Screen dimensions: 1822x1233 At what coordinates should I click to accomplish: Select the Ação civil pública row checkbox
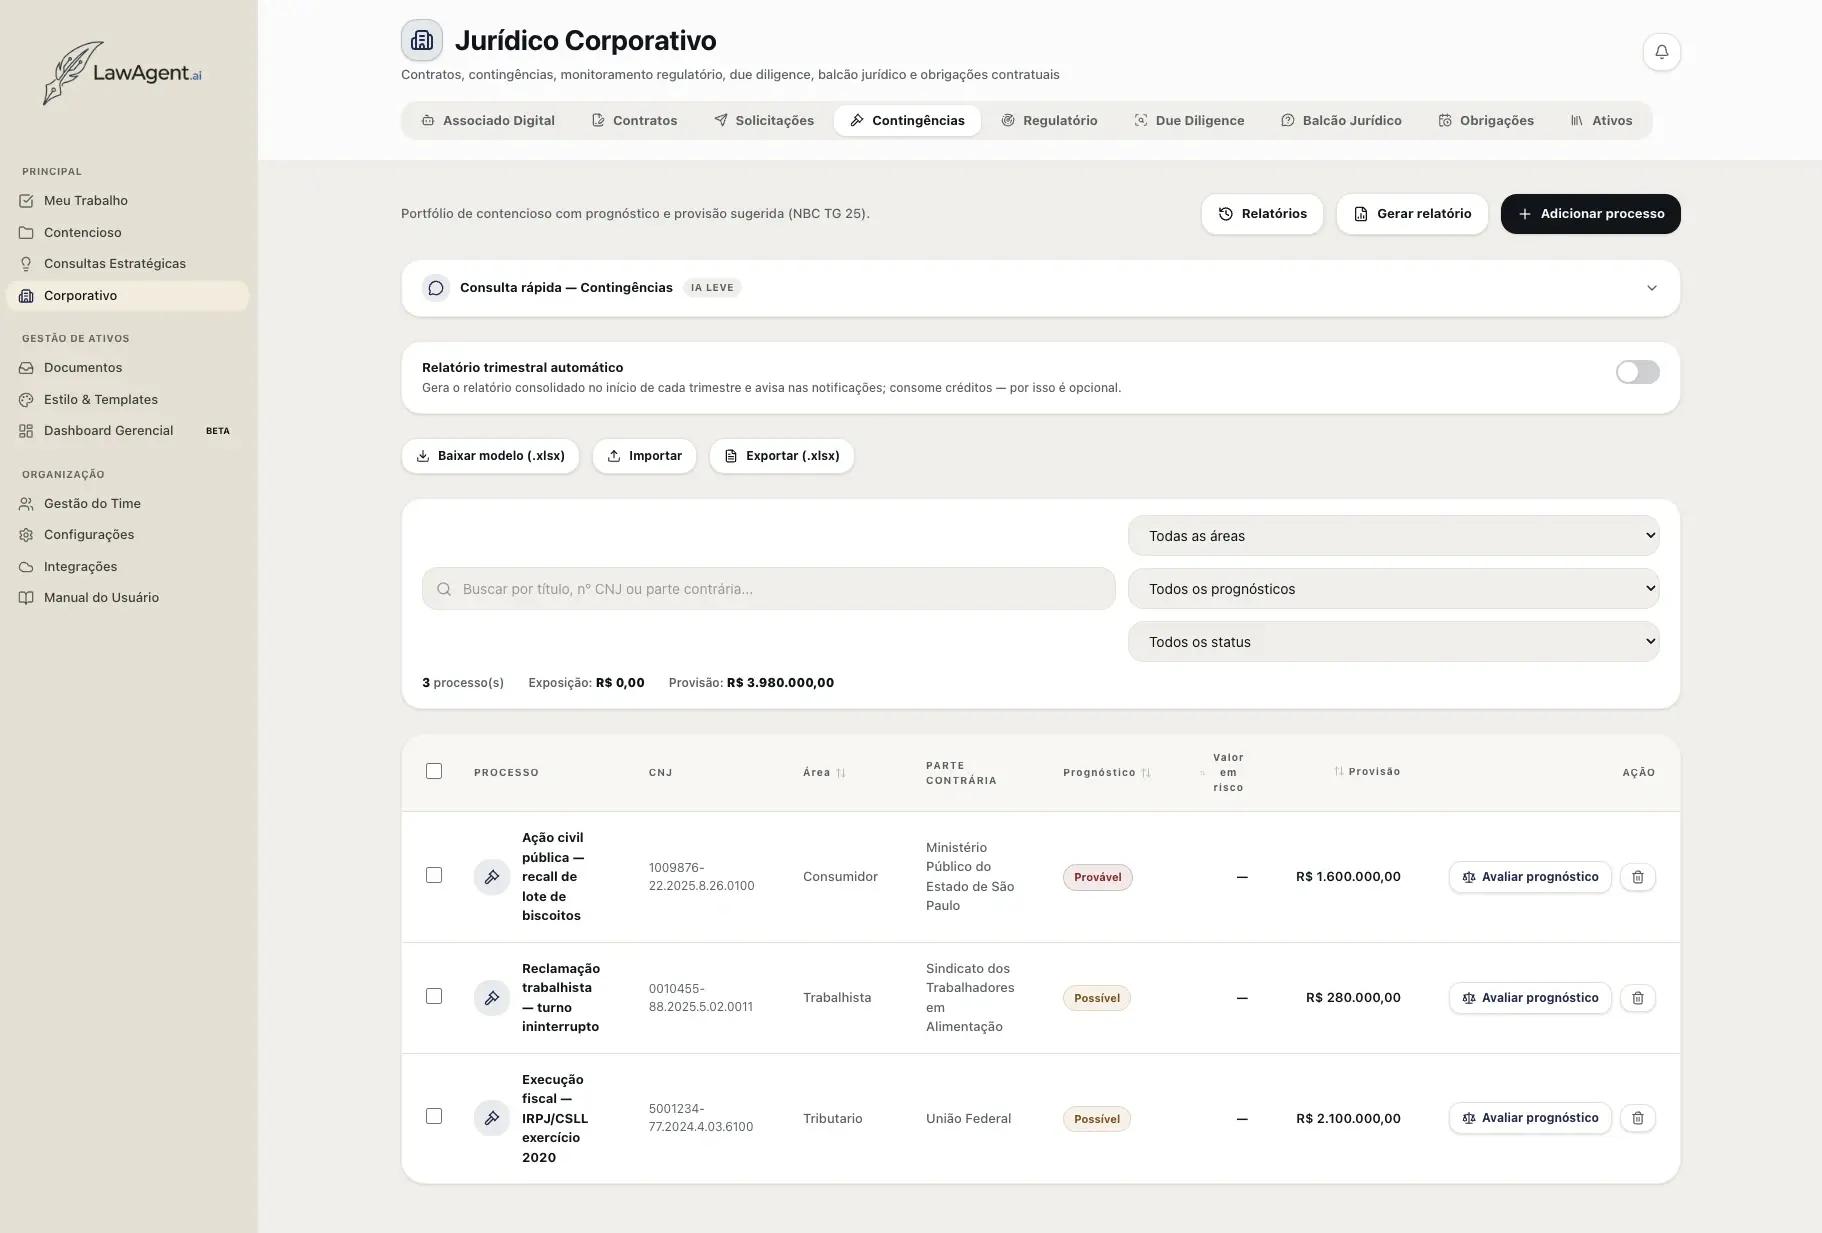(434, 875)
